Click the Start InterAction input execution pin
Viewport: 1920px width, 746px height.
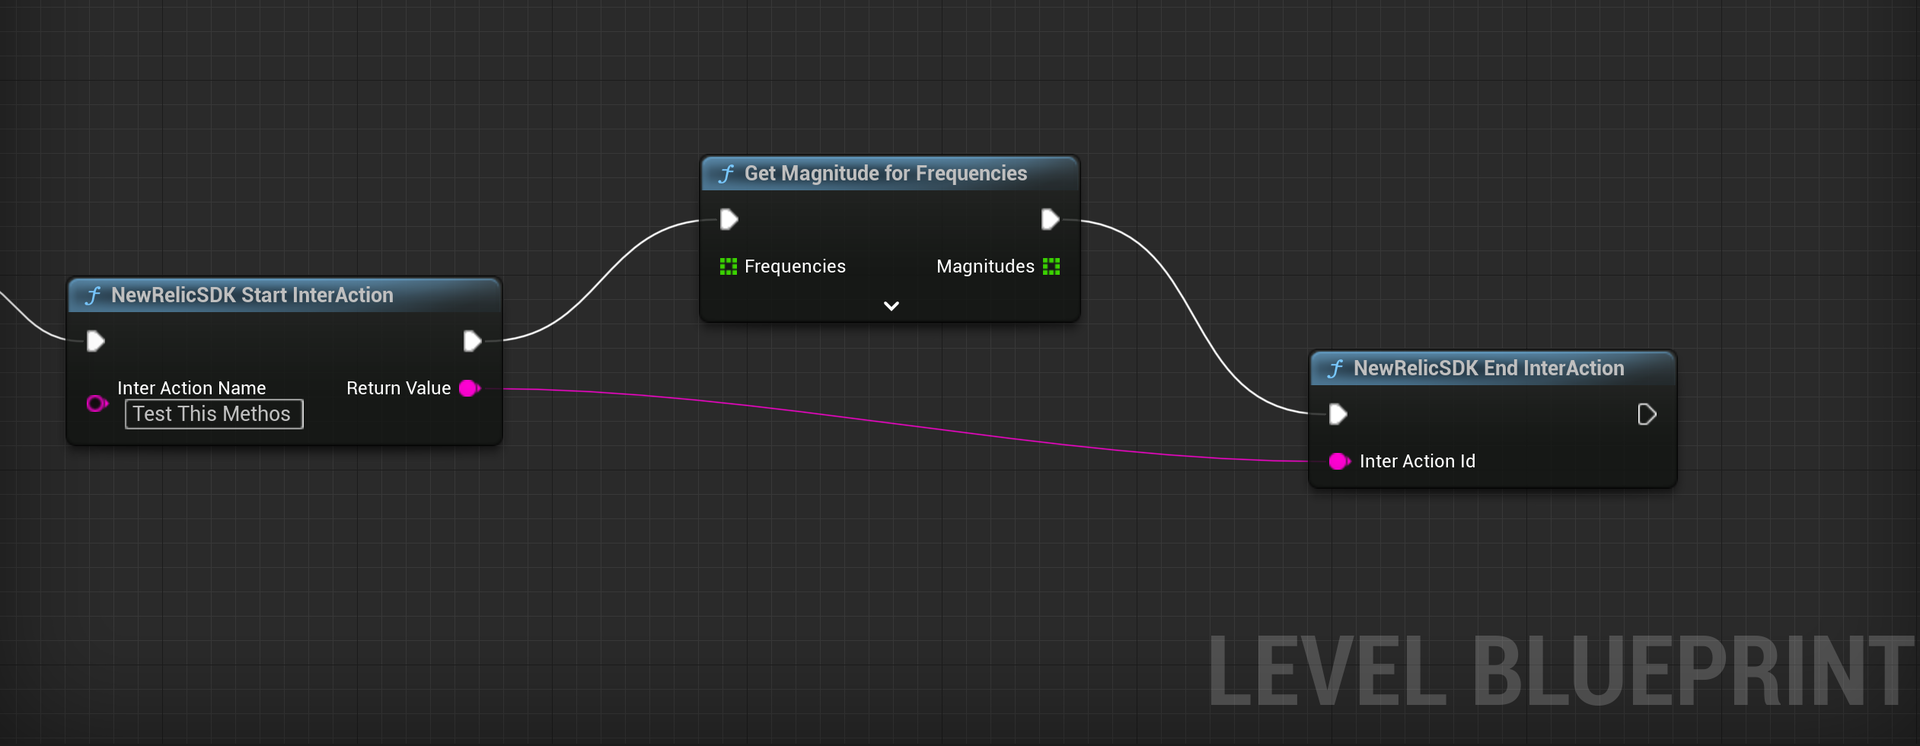click(96, 342)
